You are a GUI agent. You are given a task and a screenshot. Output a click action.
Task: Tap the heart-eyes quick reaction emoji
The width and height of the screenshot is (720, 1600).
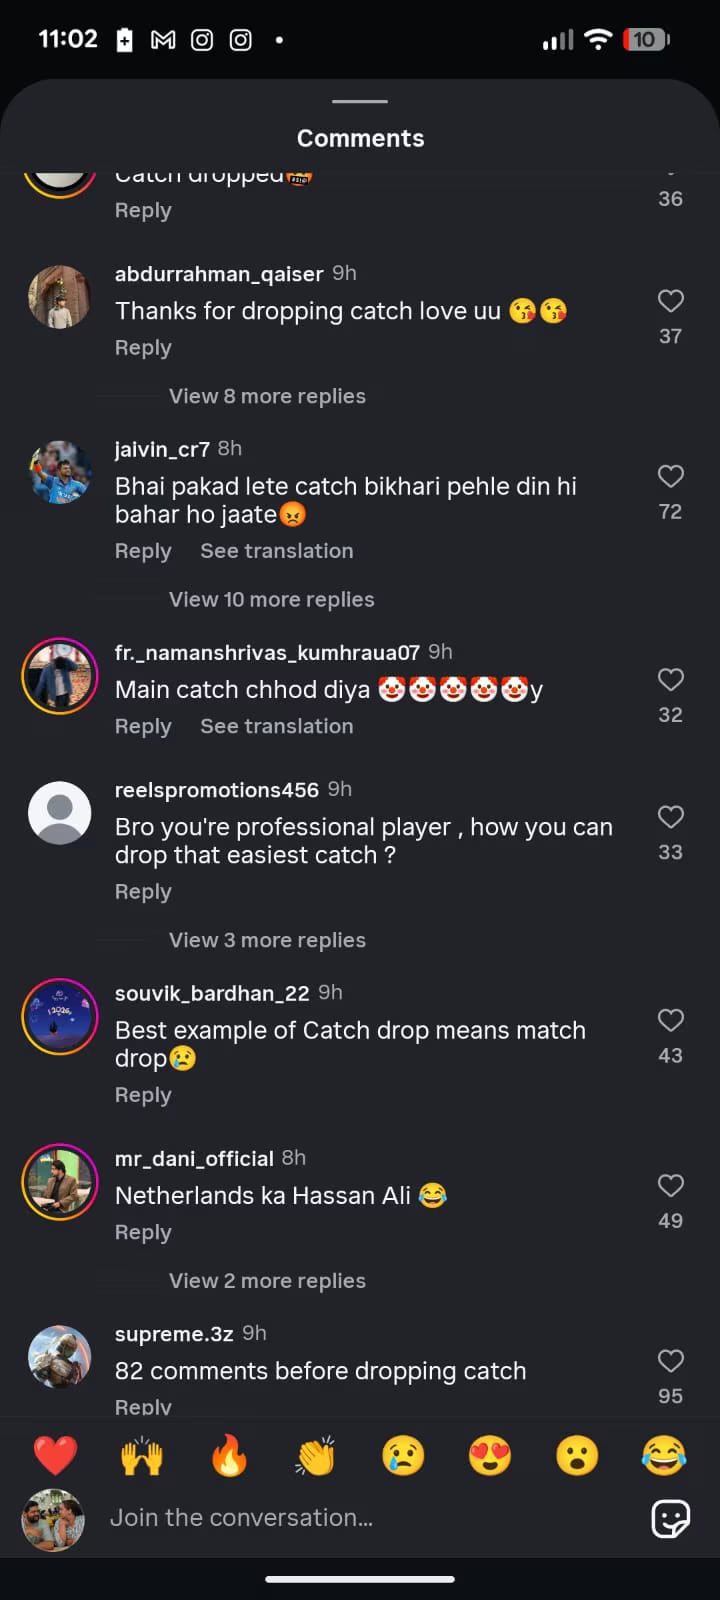pos(489,1456)
